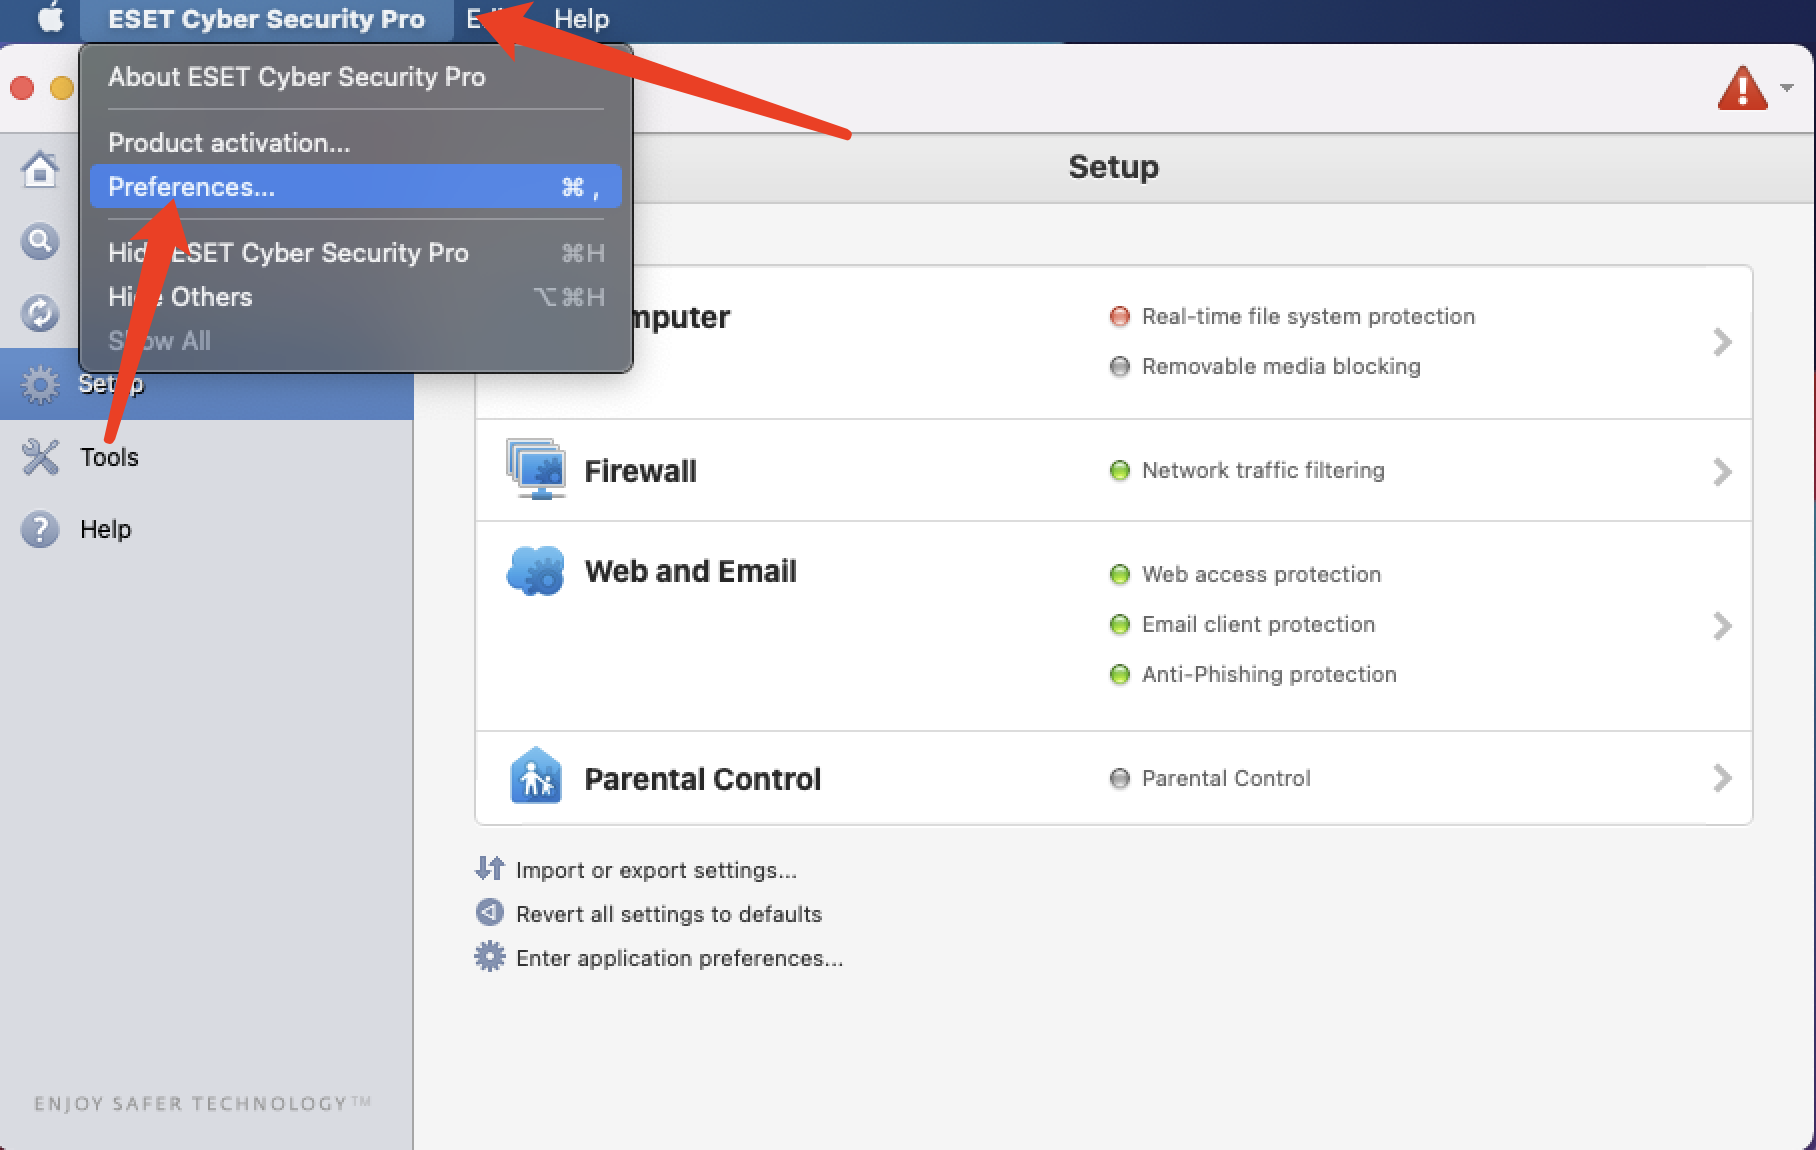Expand the alert dropdown arrow

point(1787,88)
